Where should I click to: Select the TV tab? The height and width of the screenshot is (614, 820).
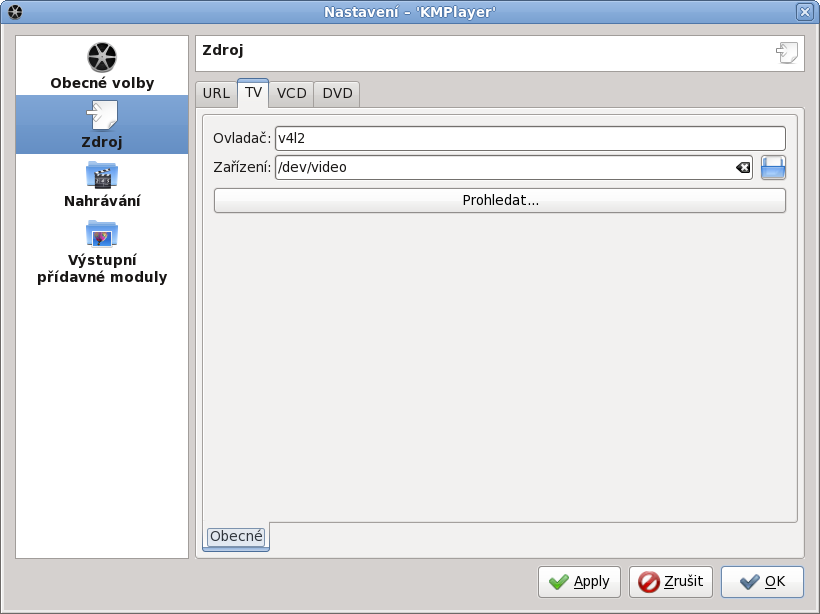[x=253, y=93]
